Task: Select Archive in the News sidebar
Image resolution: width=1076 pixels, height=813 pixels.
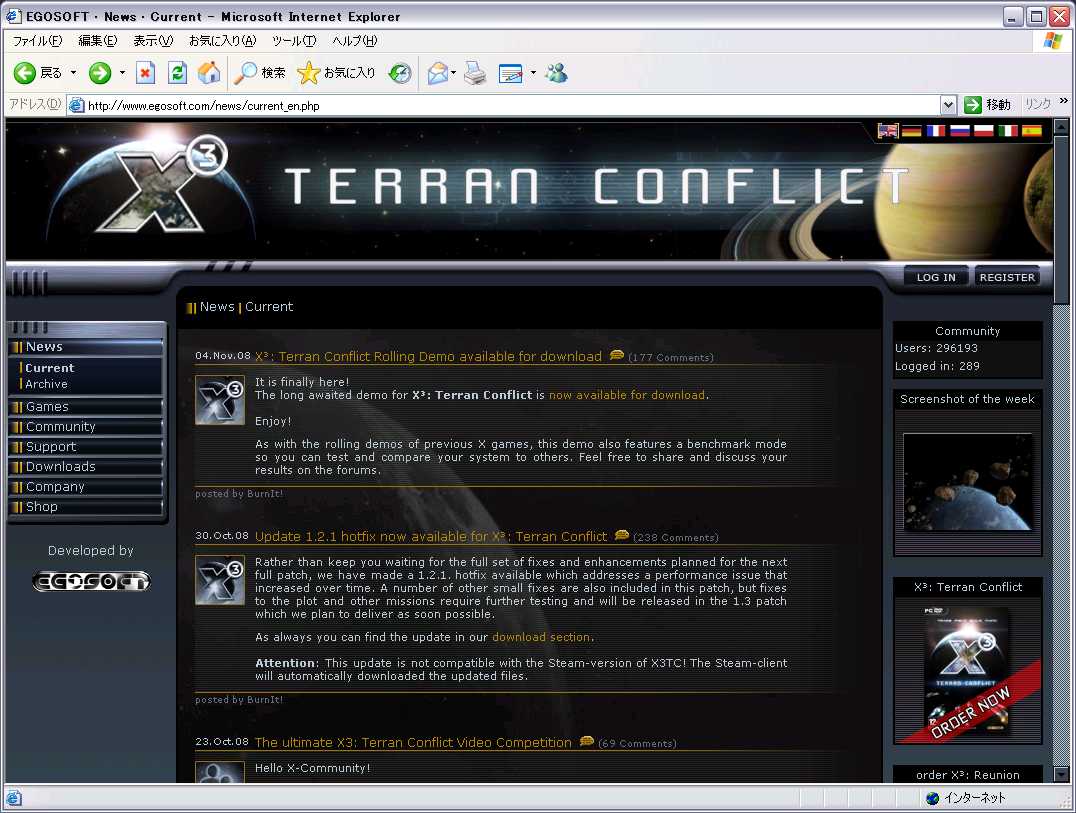Action: click(x=47, y=384)
